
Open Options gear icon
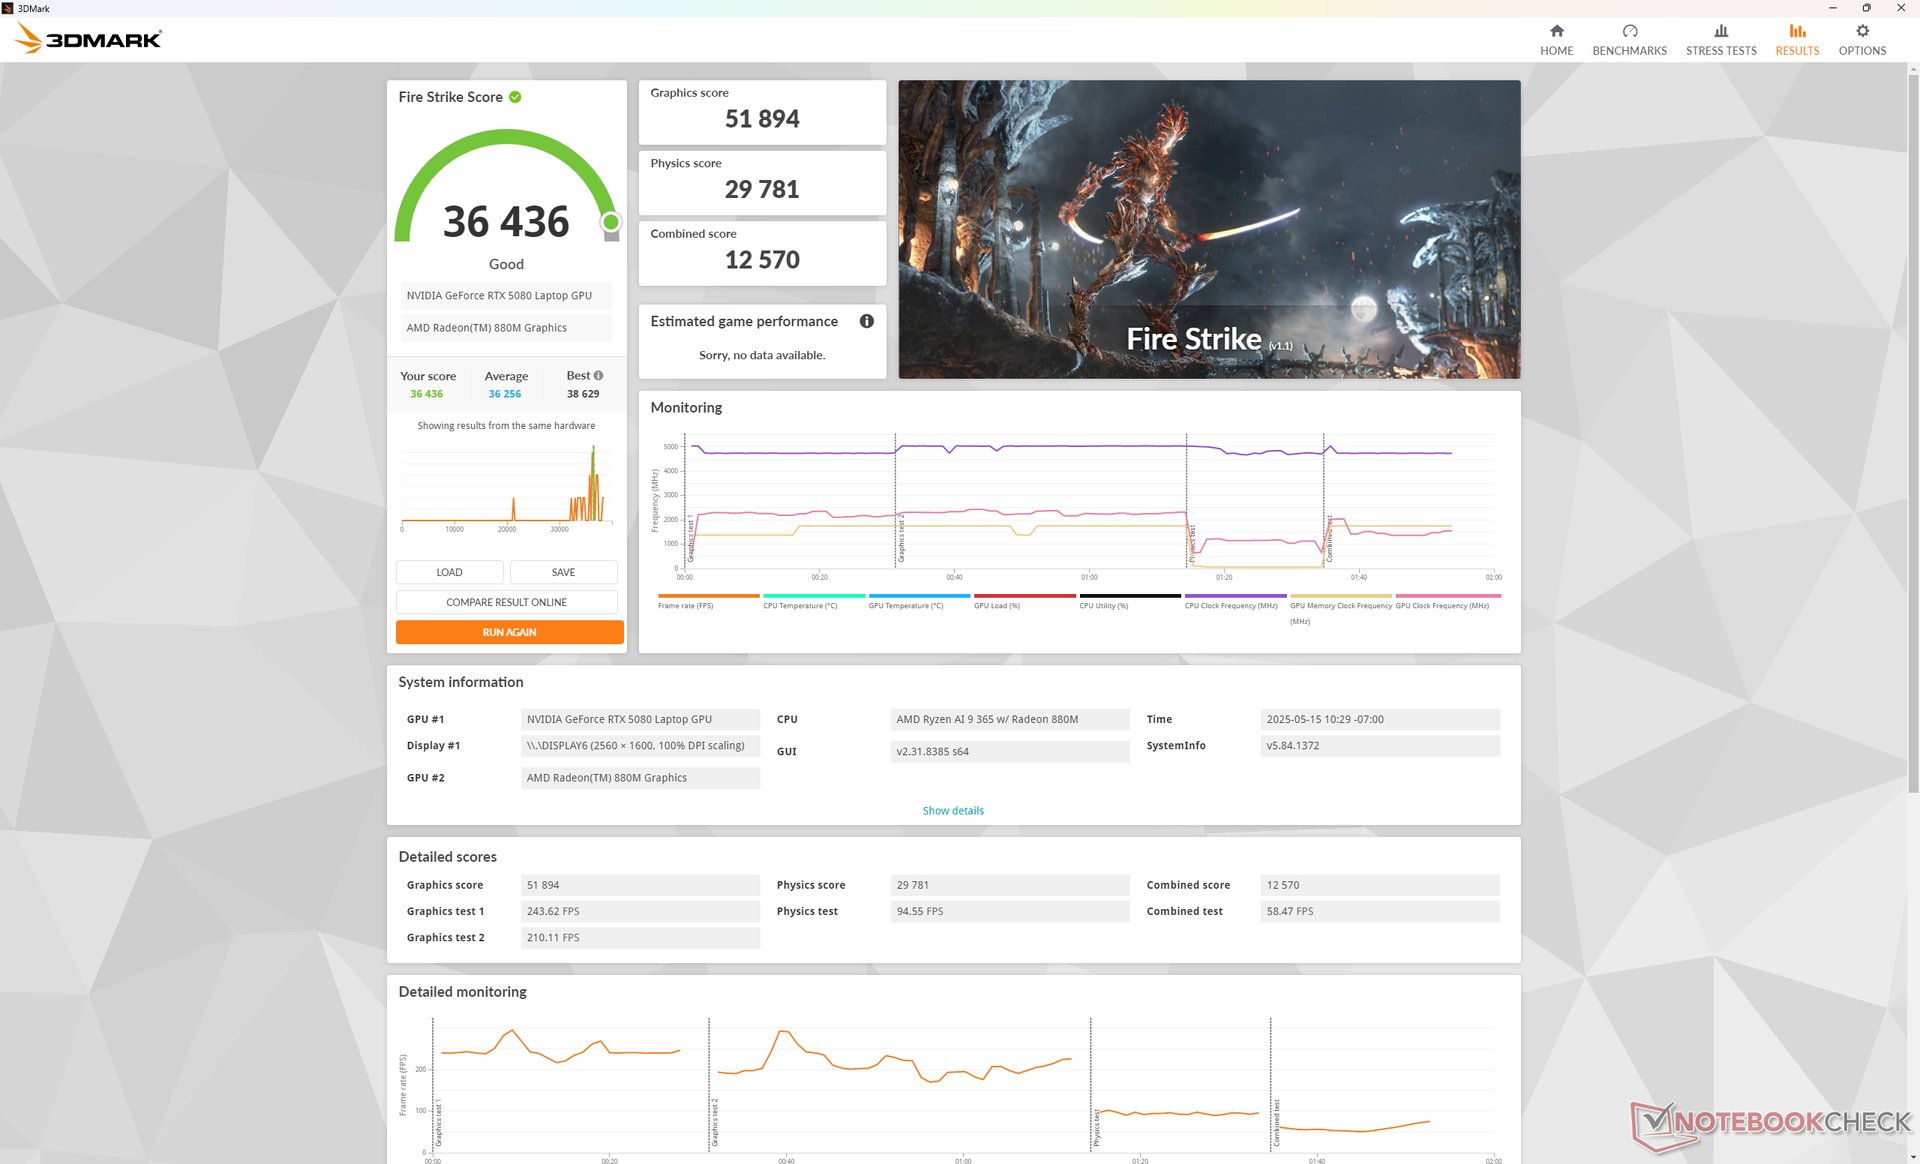(1861, 31)
